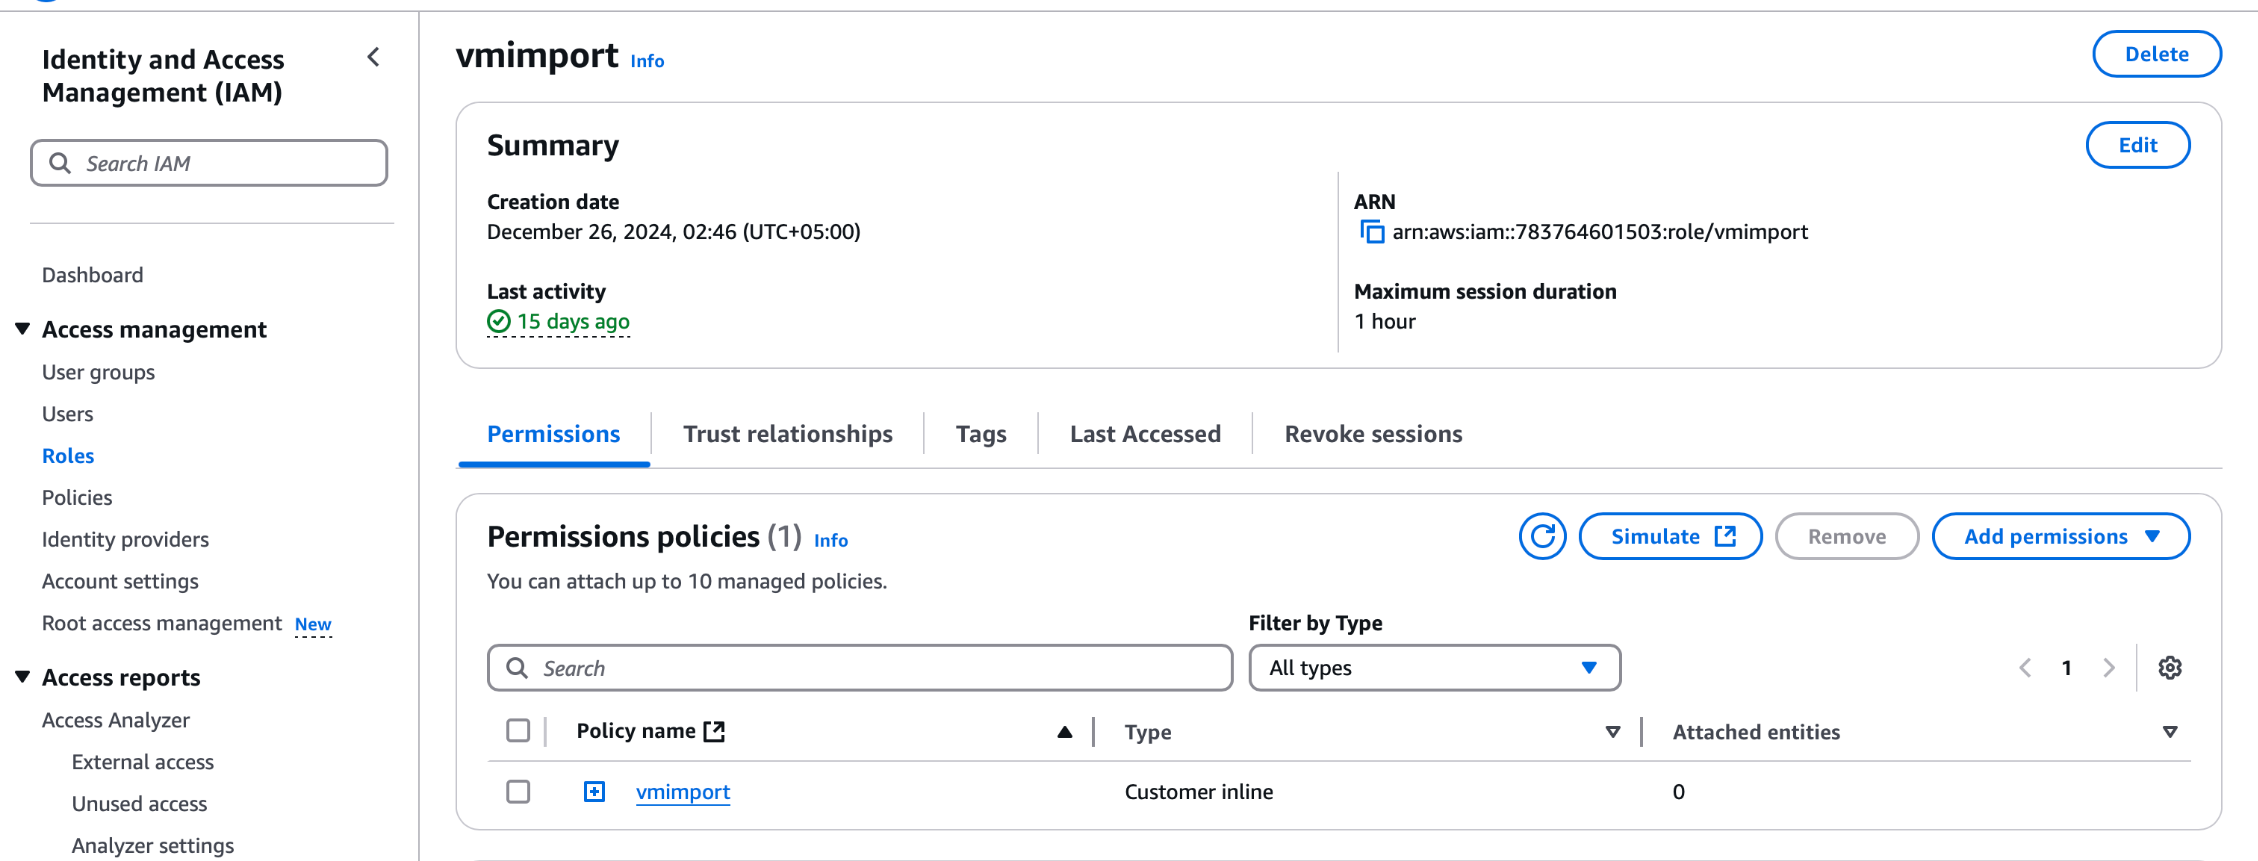Open table preferences gear icon
The image size is (2258, 861).
2169,668
